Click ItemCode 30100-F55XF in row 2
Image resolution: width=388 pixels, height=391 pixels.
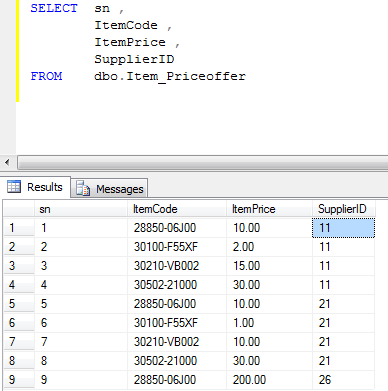(177, 247)
